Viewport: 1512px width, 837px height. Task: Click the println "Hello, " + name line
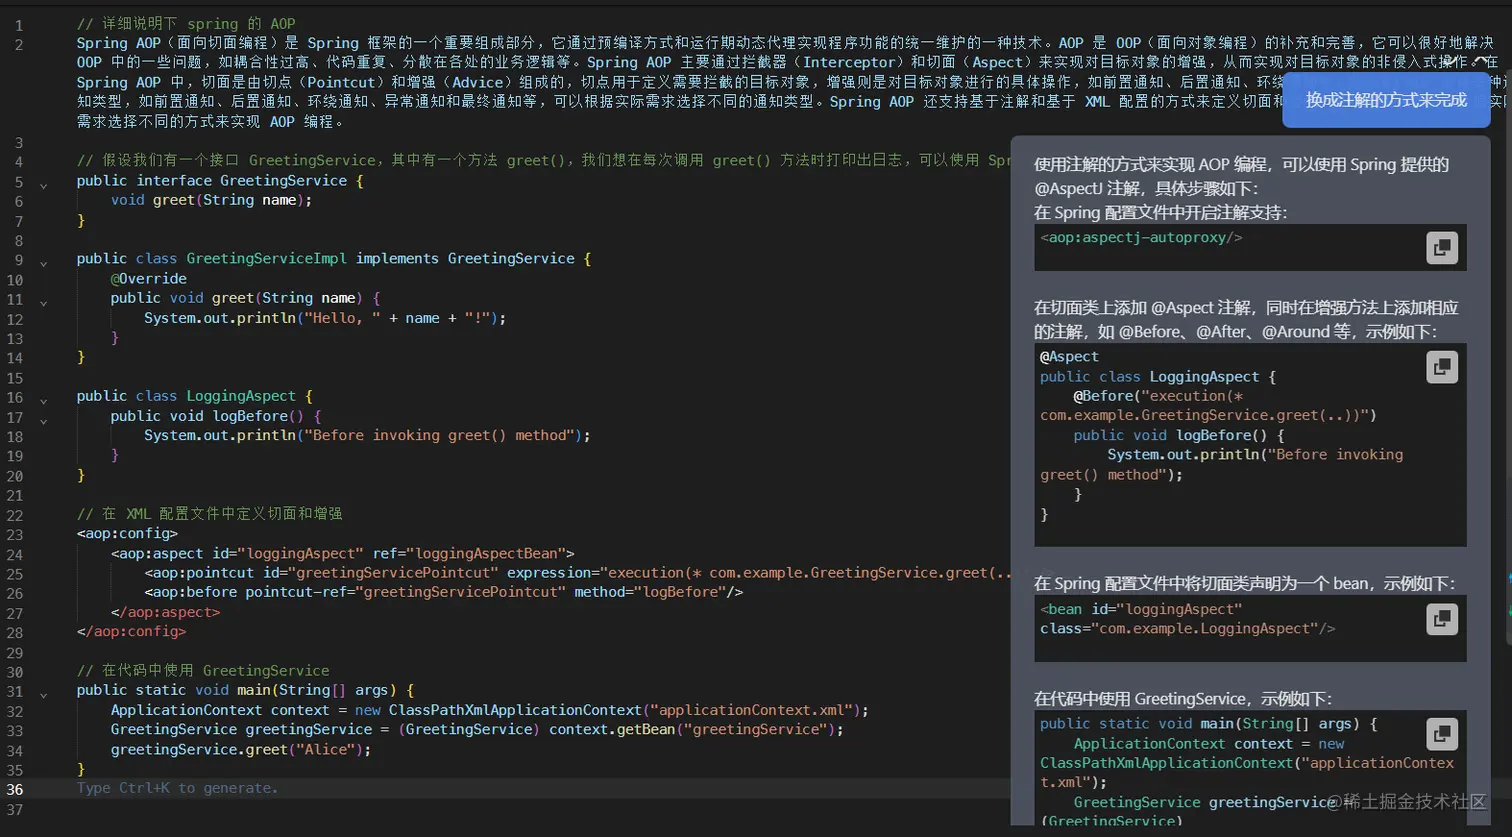click(x=325, y=318)
